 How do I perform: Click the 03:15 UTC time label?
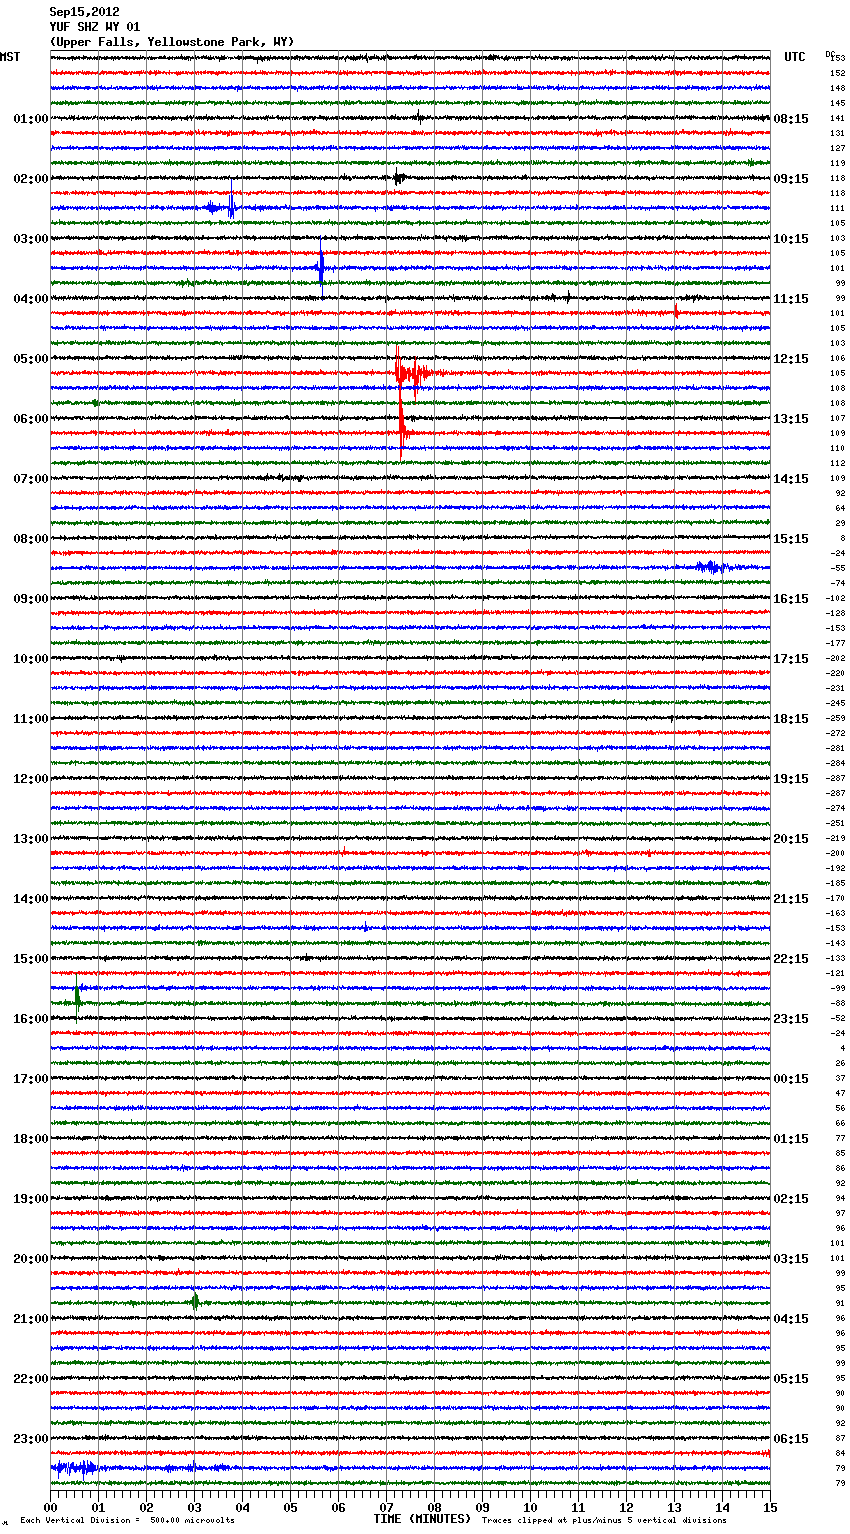click(x=791, y=1259)
